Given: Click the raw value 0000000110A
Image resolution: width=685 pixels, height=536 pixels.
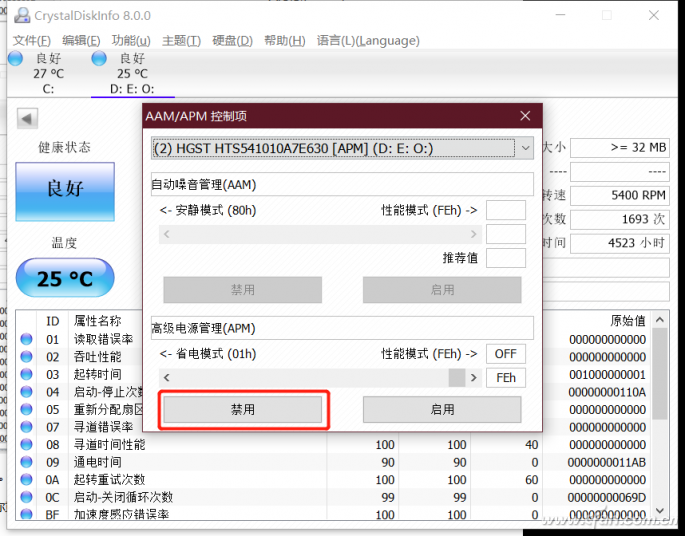Looking at the screenshot, I should pyautogui.click(x=607, y=392).
